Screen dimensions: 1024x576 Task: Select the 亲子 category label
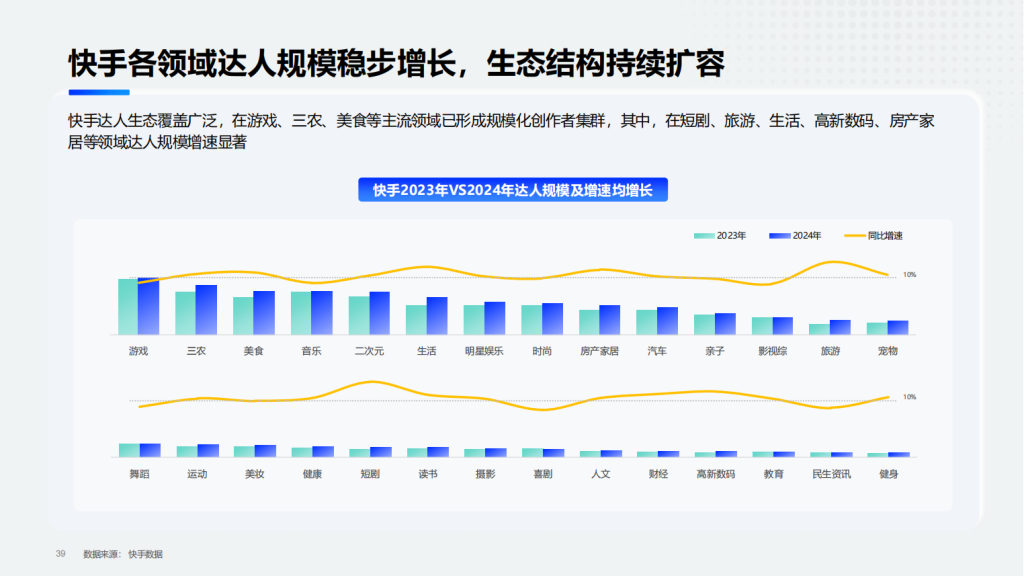point(715,351)
